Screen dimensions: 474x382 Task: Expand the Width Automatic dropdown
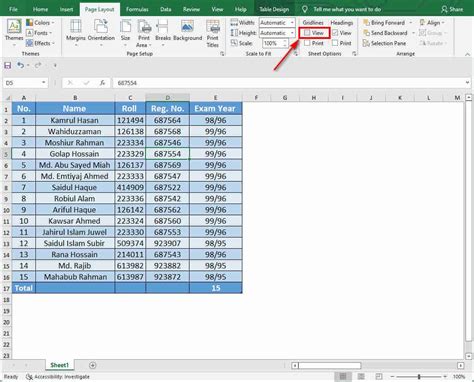[292, 23]
